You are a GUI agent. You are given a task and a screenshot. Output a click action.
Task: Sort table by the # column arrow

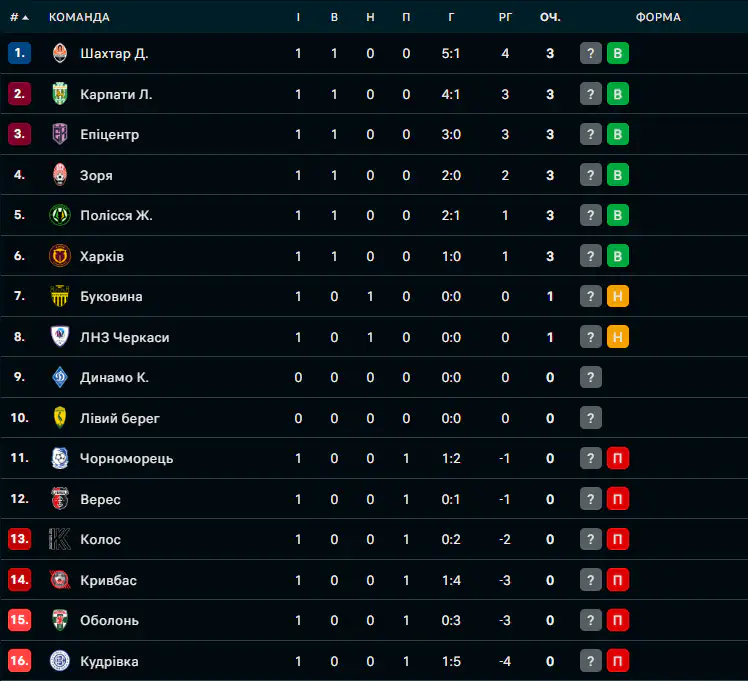(x=25, y=18)
